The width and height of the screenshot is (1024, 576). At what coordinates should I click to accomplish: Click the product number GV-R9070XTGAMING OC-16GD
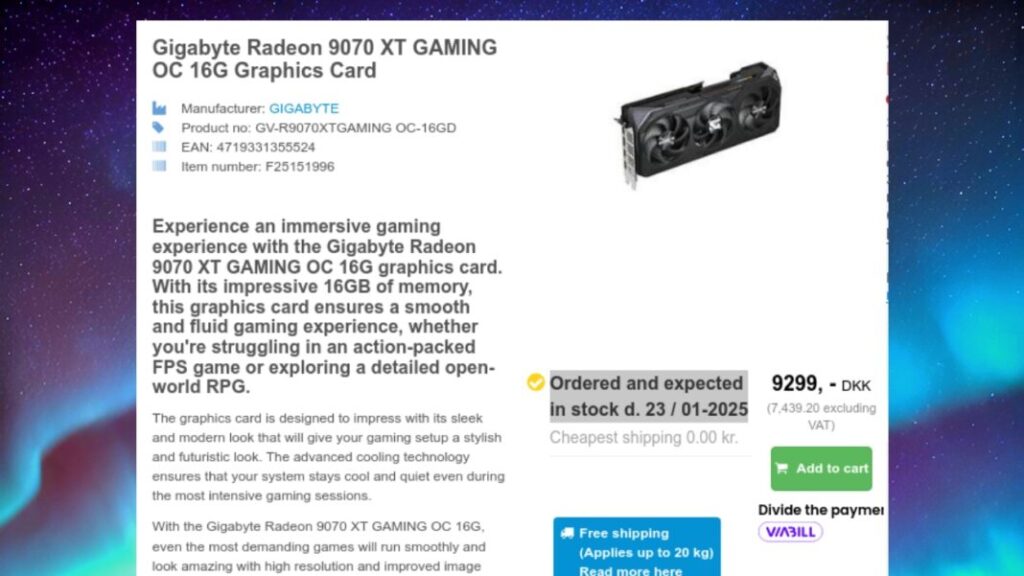pyautogui.click(x=355, y=128)
